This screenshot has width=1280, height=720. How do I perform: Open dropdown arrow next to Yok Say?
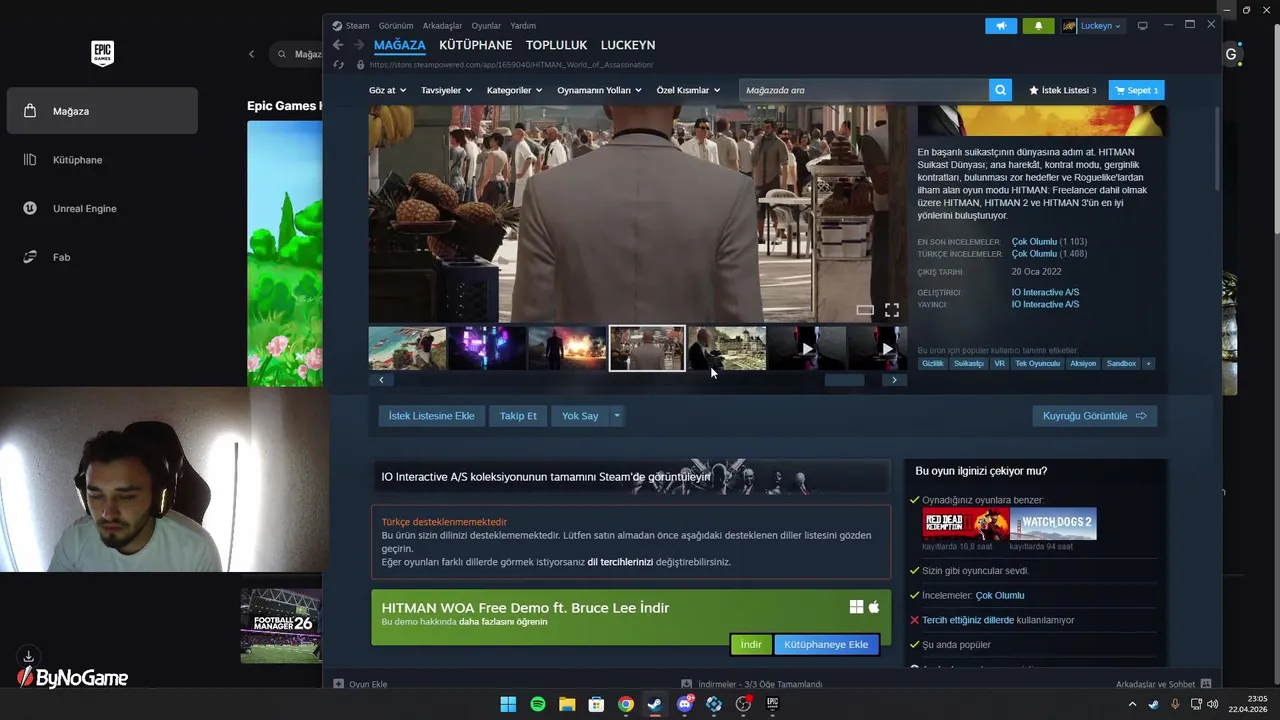tap(617, 416)
